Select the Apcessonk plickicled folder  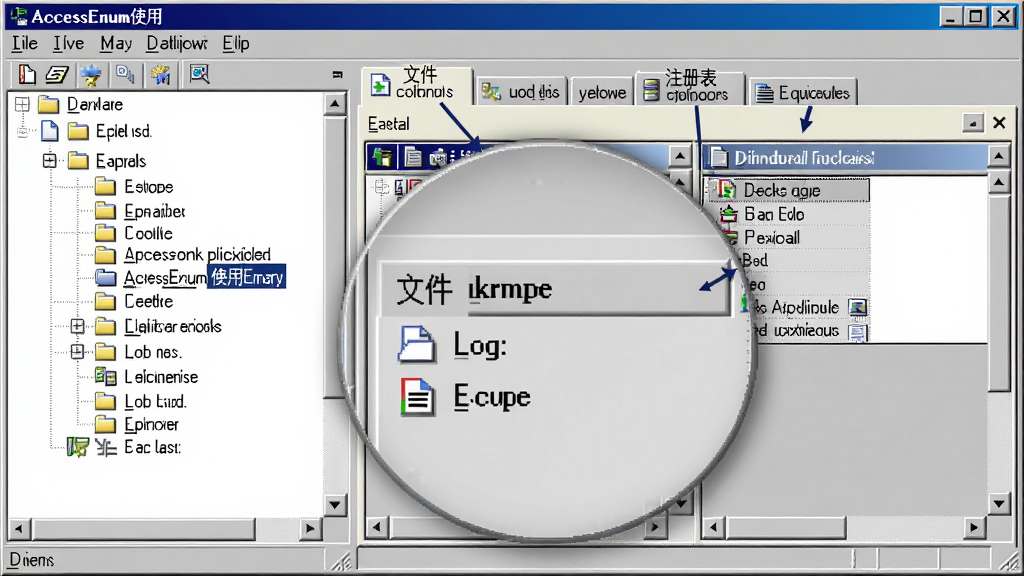(197, 255)
